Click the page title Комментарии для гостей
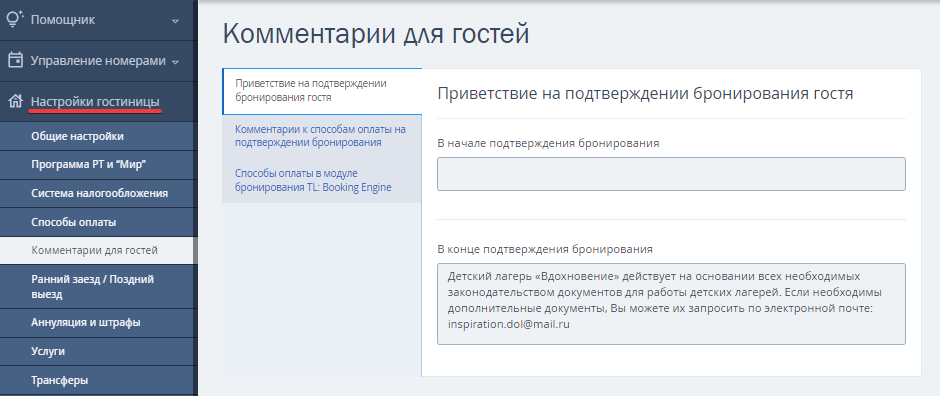The width and height of the screenshot is (940, 396). [376, 34]
